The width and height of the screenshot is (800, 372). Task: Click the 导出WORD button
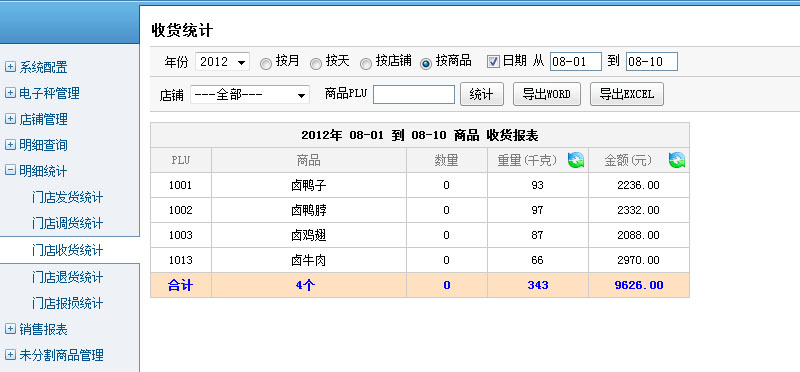point(546,94)
